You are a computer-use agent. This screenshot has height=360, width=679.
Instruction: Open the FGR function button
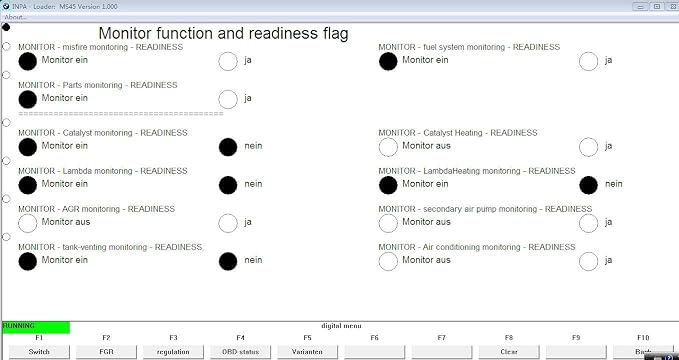tap(106, 352)
